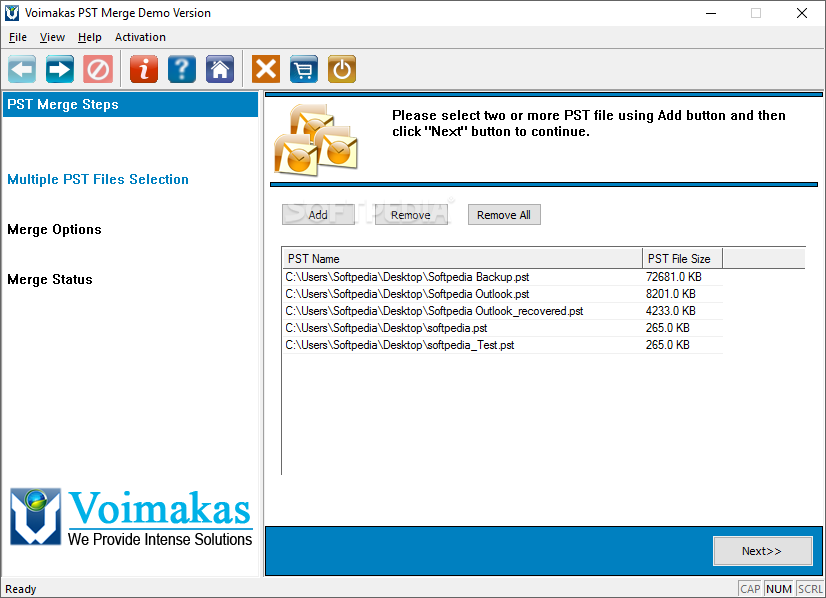Open the blue question mark Help icon

point(182,69)
